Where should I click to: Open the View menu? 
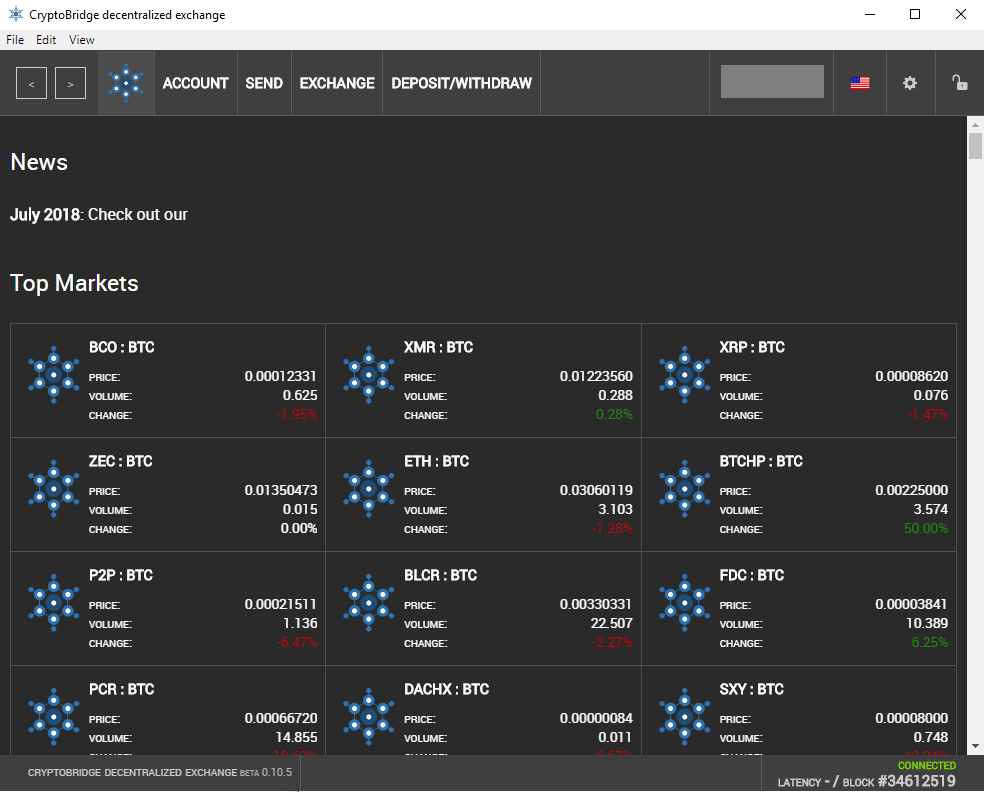pos(82,40)
